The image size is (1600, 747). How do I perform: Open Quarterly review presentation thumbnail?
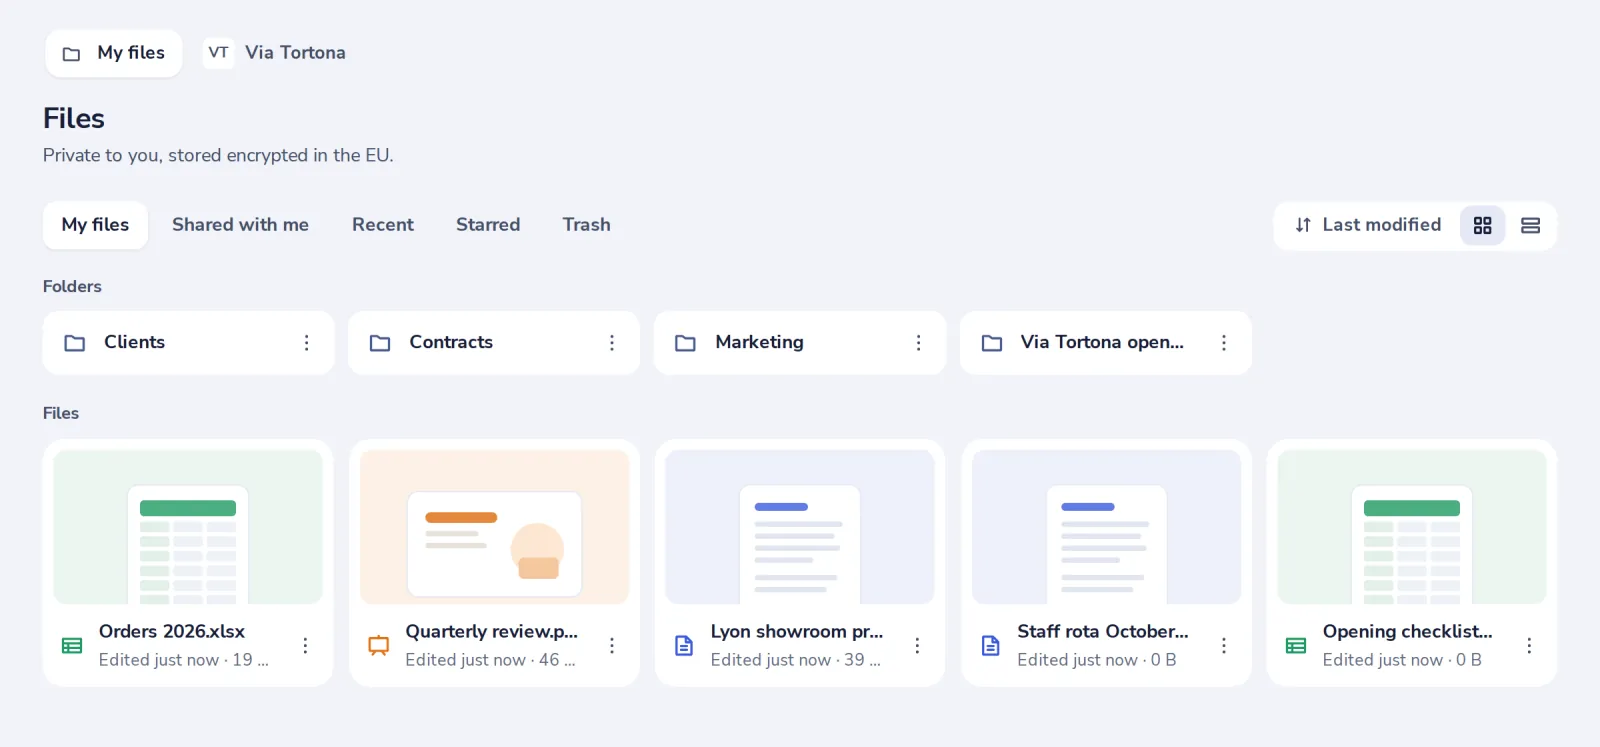coord(494,527)
